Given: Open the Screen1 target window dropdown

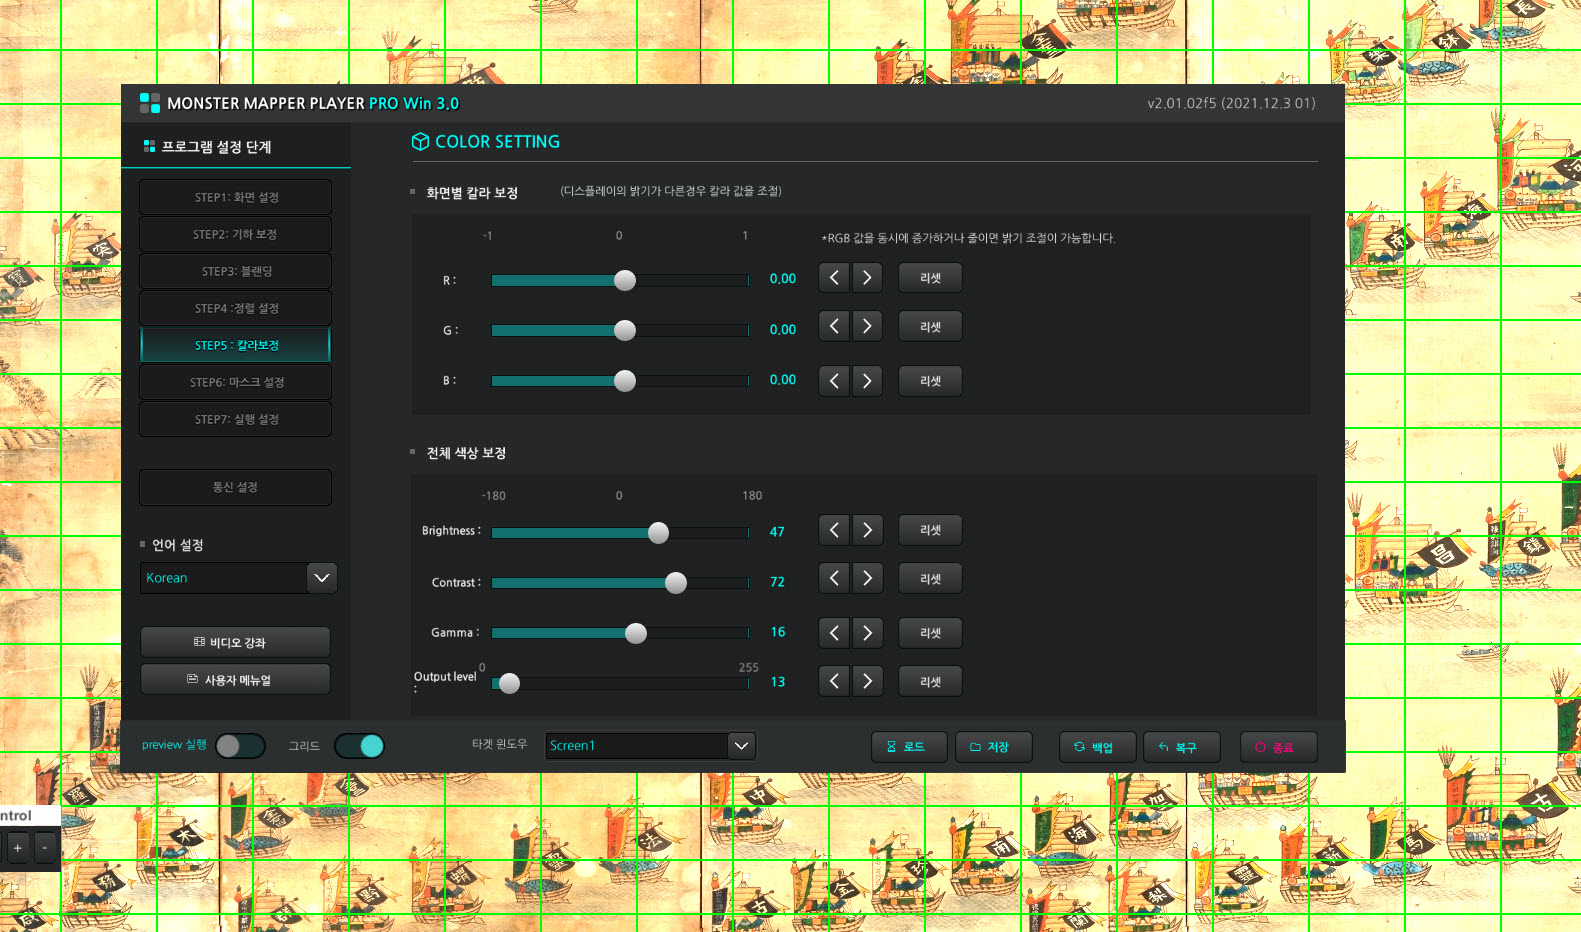Looking at the screenshot, I should click(x=741, y=746).
